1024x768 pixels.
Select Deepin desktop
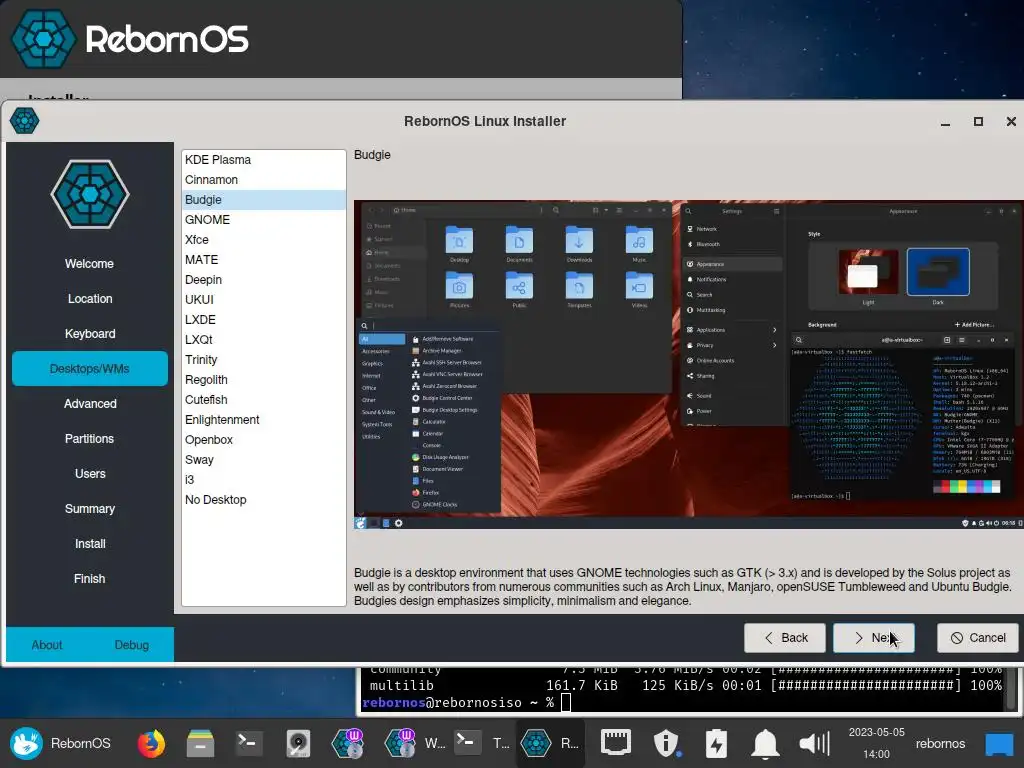pyautogui.click(x=263, y=280)
